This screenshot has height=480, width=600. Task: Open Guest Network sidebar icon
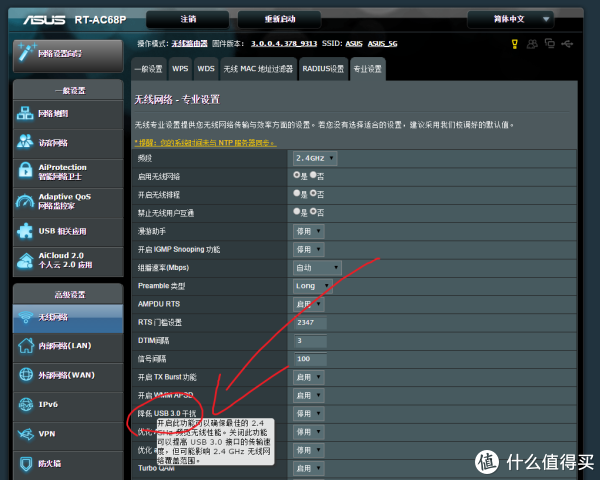click(x=25, y=142)
